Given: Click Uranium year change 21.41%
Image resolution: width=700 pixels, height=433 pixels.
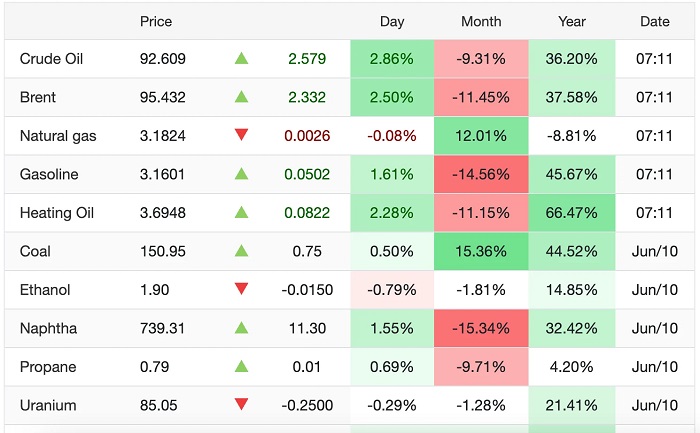Looking at the screenshot, I should point(571,405).
